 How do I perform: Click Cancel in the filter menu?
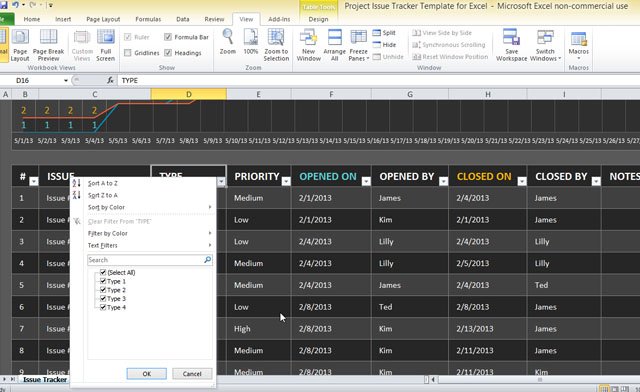(192, 374)
